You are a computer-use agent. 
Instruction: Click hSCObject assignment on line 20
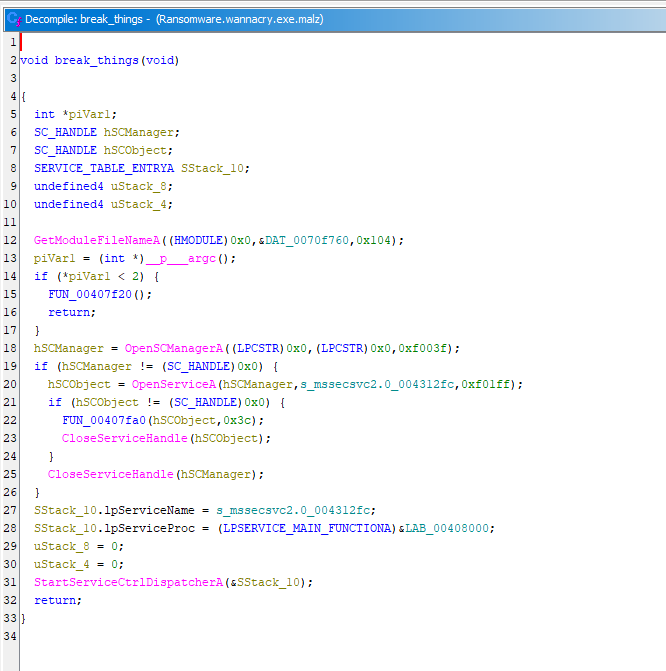click(x=79, y=384)
